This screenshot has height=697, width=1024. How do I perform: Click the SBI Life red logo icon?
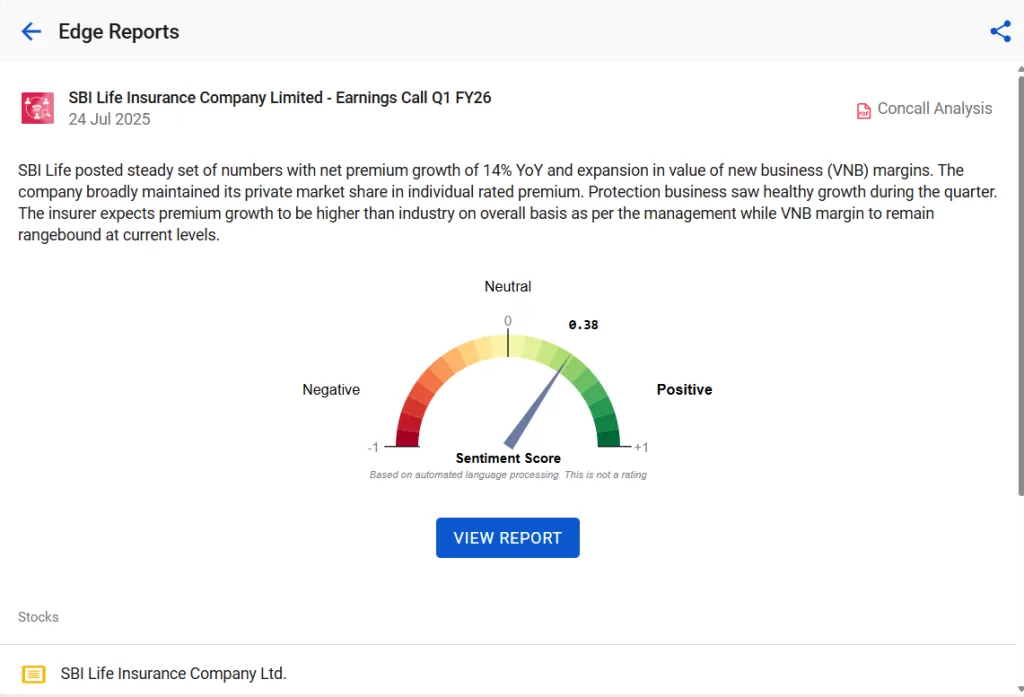(38, 108)
